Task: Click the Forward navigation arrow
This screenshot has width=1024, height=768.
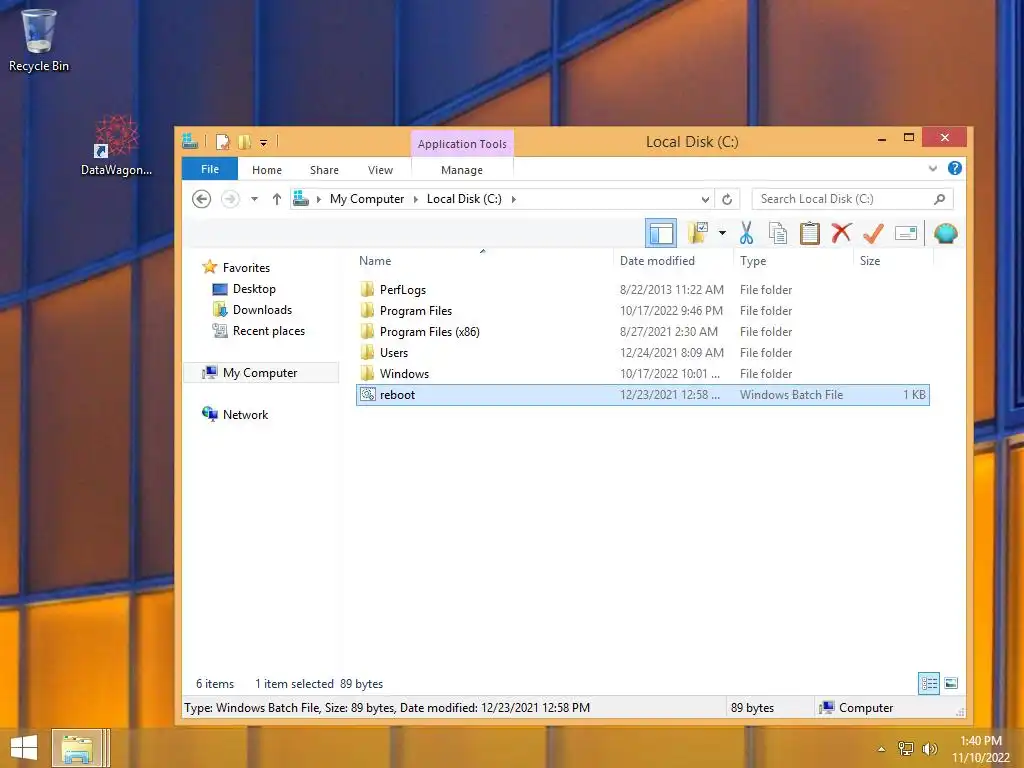Action: click(230, 199)
